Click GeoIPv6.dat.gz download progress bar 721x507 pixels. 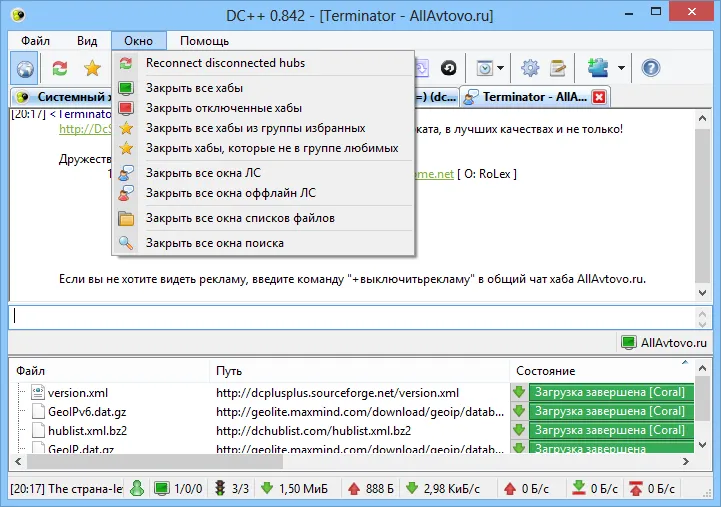pyautogui.click(x=611, y=411)
